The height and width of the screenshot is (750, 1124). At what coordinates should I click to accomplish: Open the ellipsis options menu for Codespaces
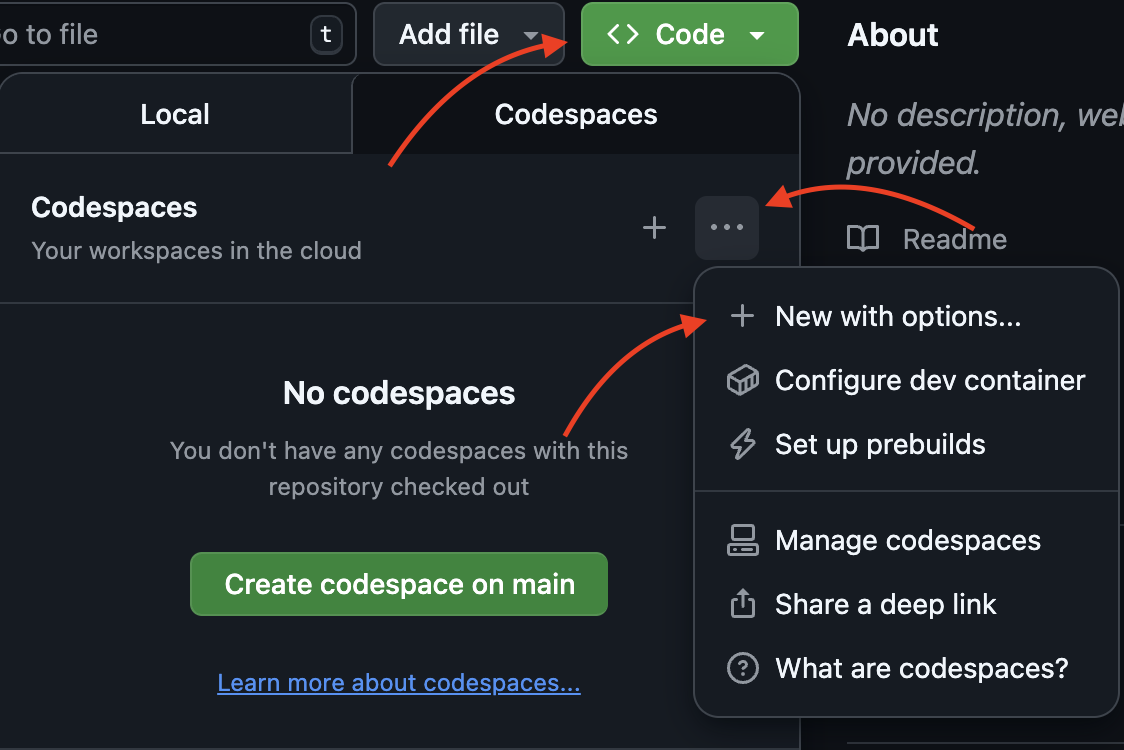pos(726,227)
